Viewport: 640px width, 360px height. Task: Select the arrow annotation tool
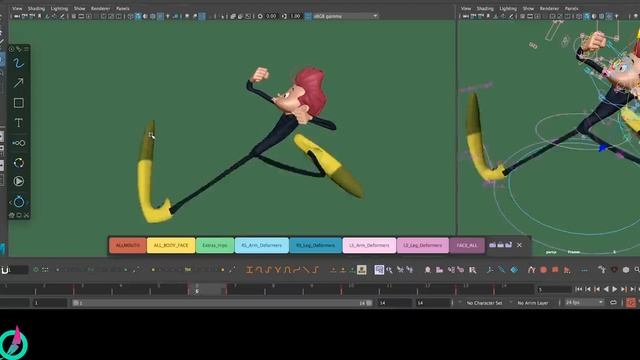[x=18, y=83]
